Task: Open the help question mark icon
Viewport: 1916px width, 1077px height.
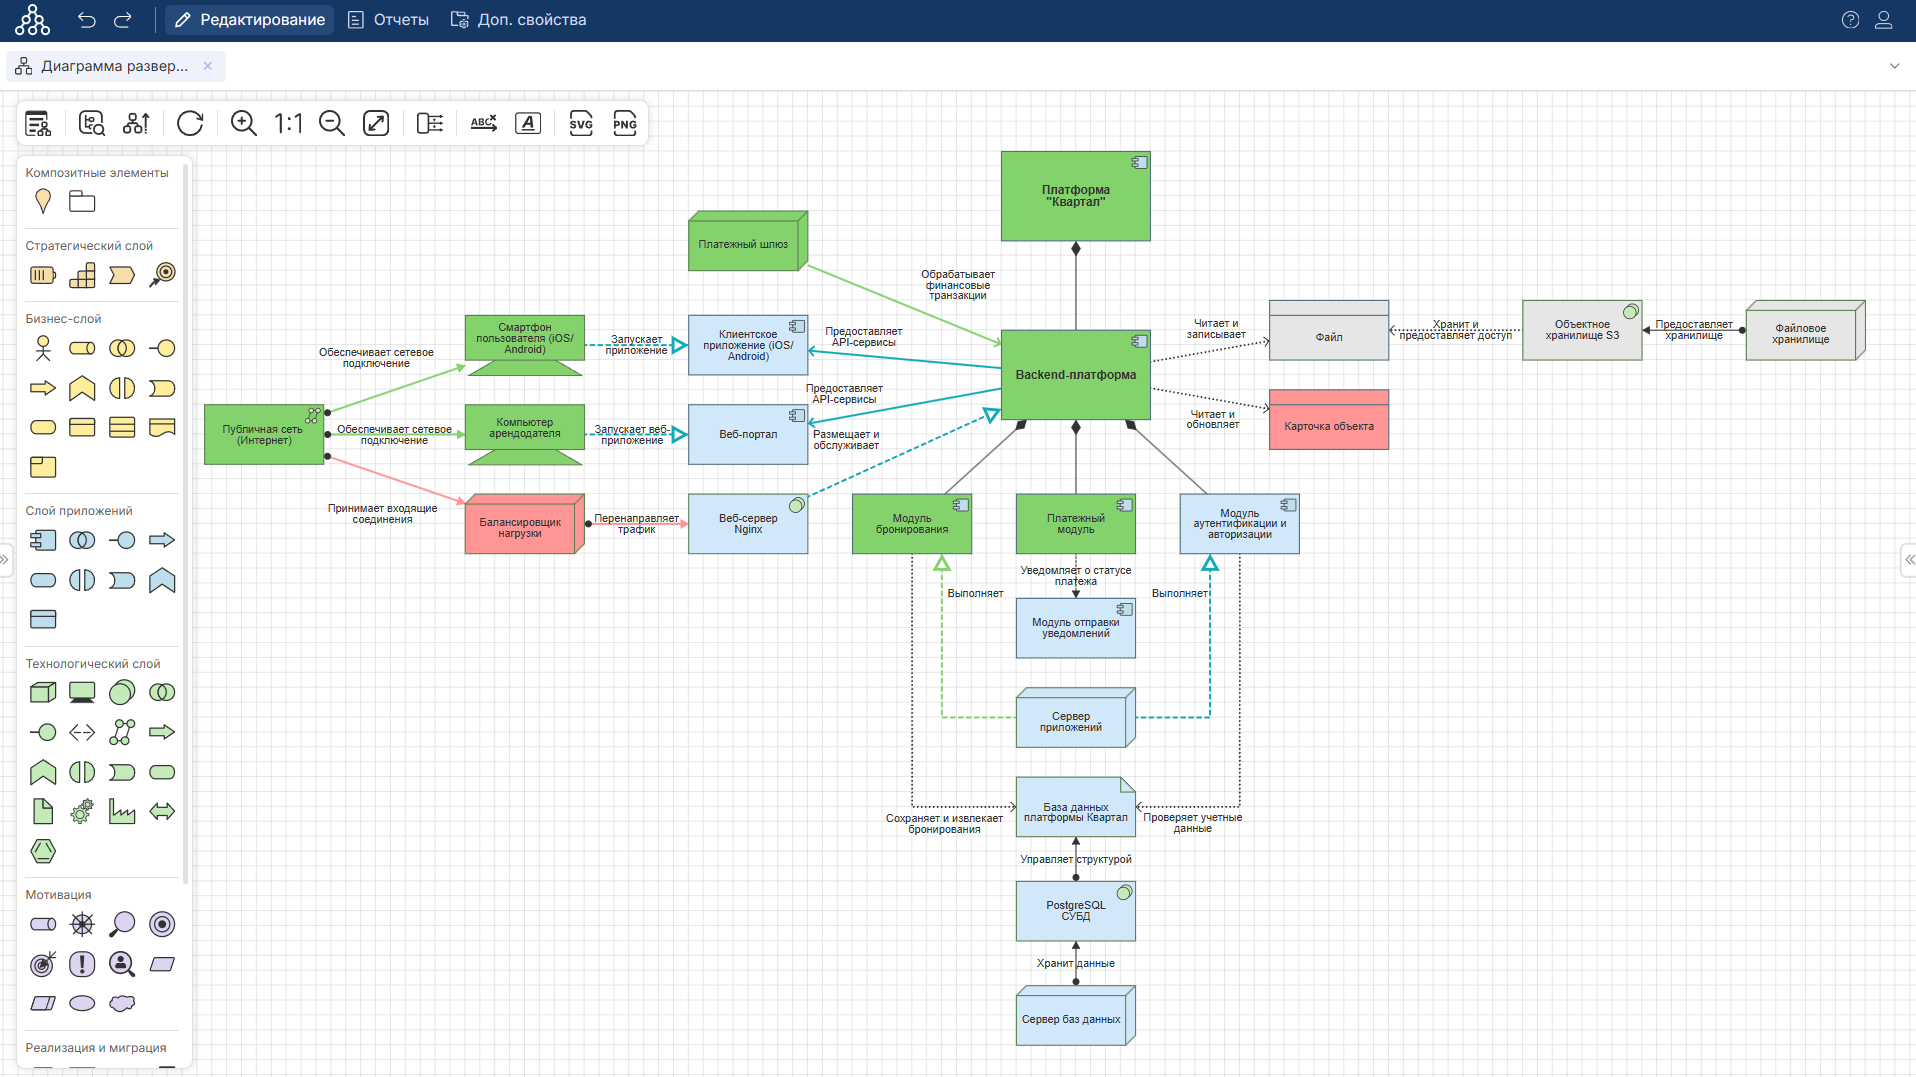Action: pos(1850,20)
